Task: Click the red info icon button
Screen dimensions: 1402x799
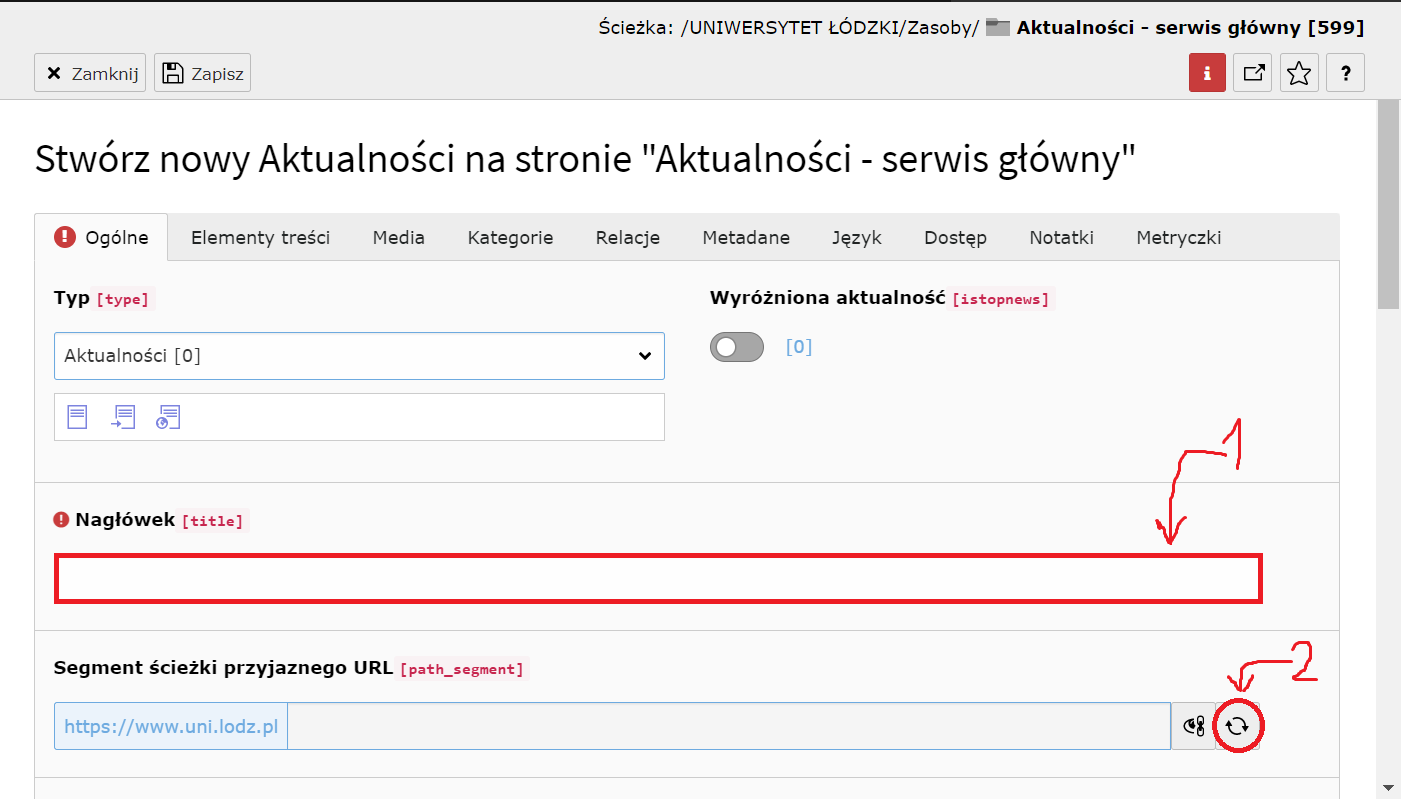Action: [x=1207, y=73]
